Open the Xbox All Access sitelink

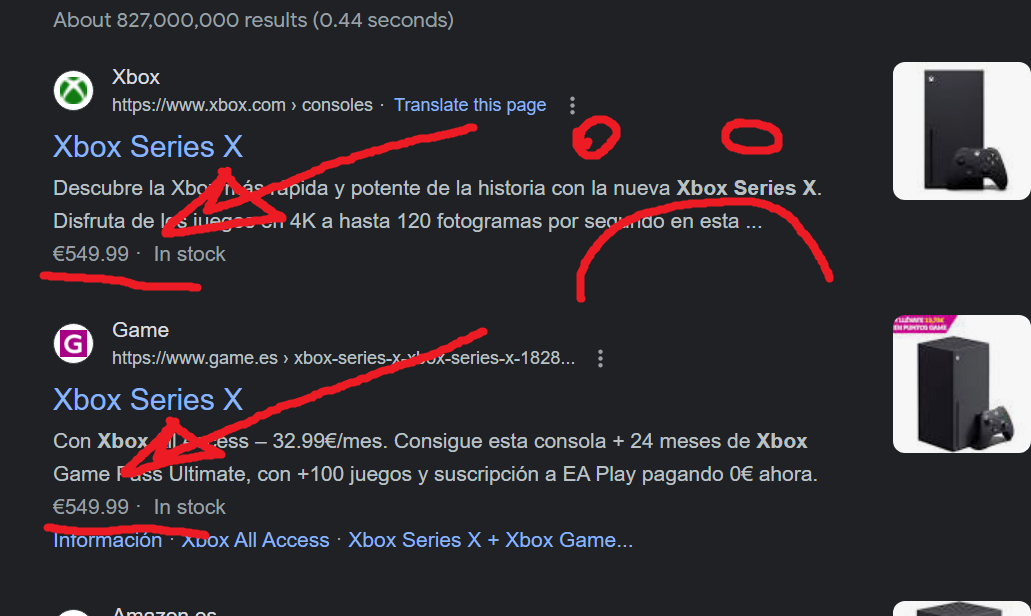coord(255,540)
